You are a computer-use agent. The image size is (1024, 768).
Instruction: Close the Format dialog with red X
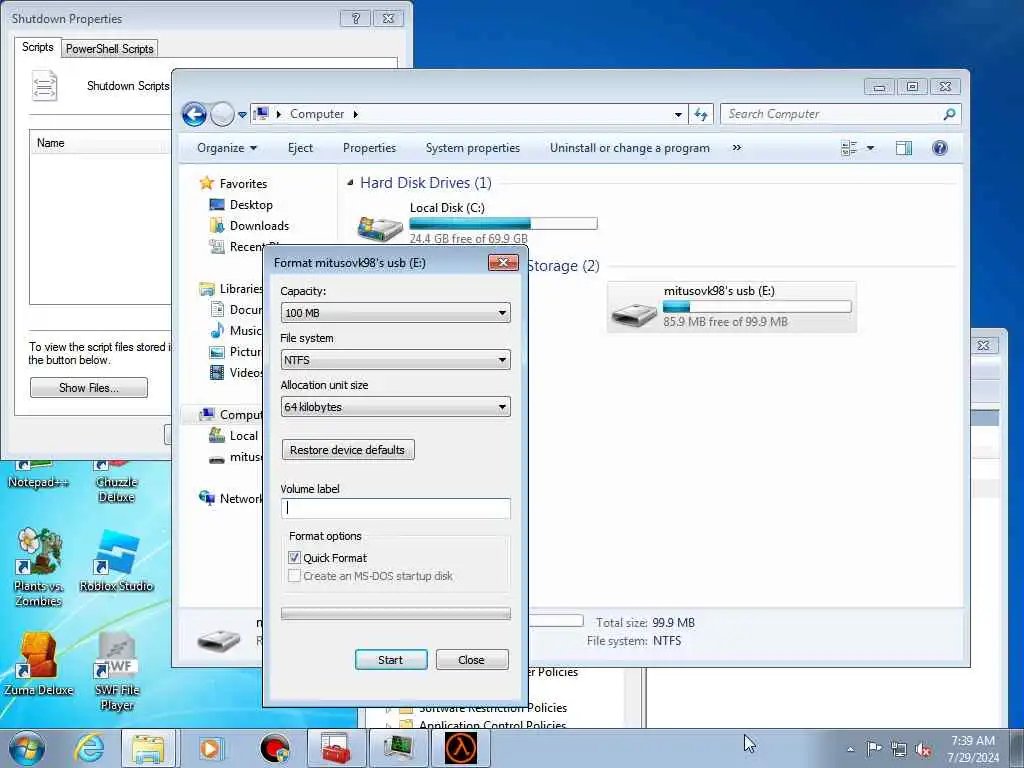503,263
